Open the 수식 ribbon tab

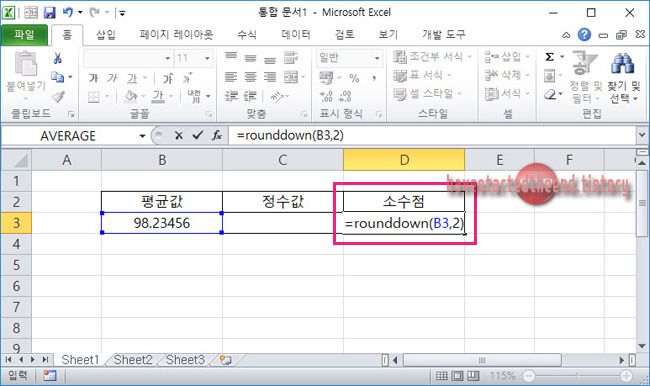pyautogui.click(x=247, y=34)
